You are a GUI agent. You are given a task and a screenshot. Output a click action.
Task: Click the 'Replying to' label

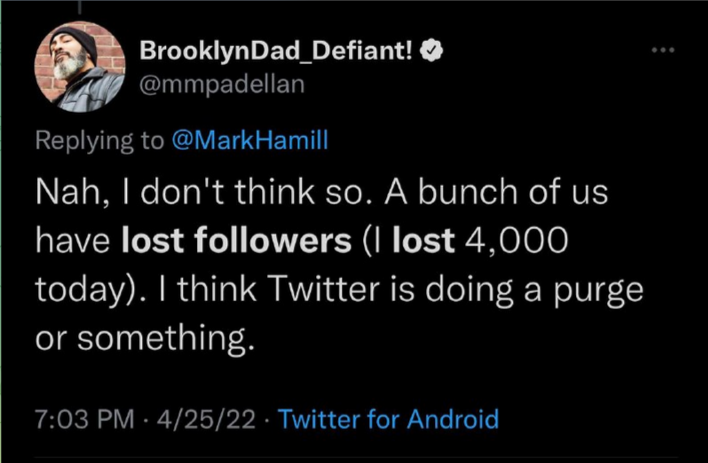(x=99, y=141)
